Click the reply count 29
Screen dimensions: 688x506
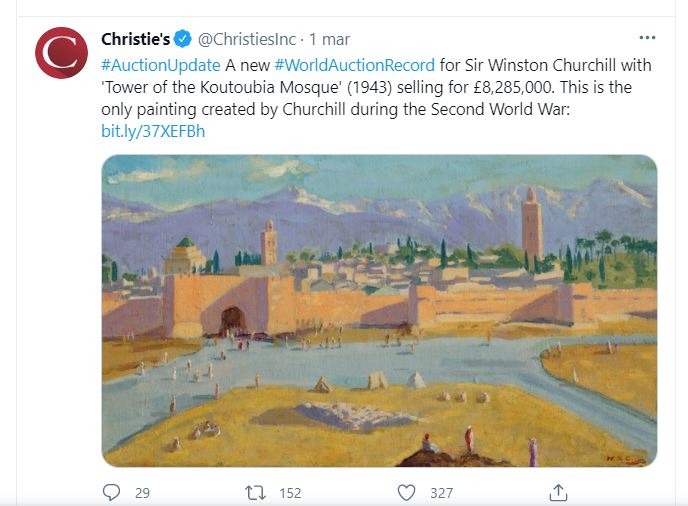pyautogui.click(x=142, y=492)
